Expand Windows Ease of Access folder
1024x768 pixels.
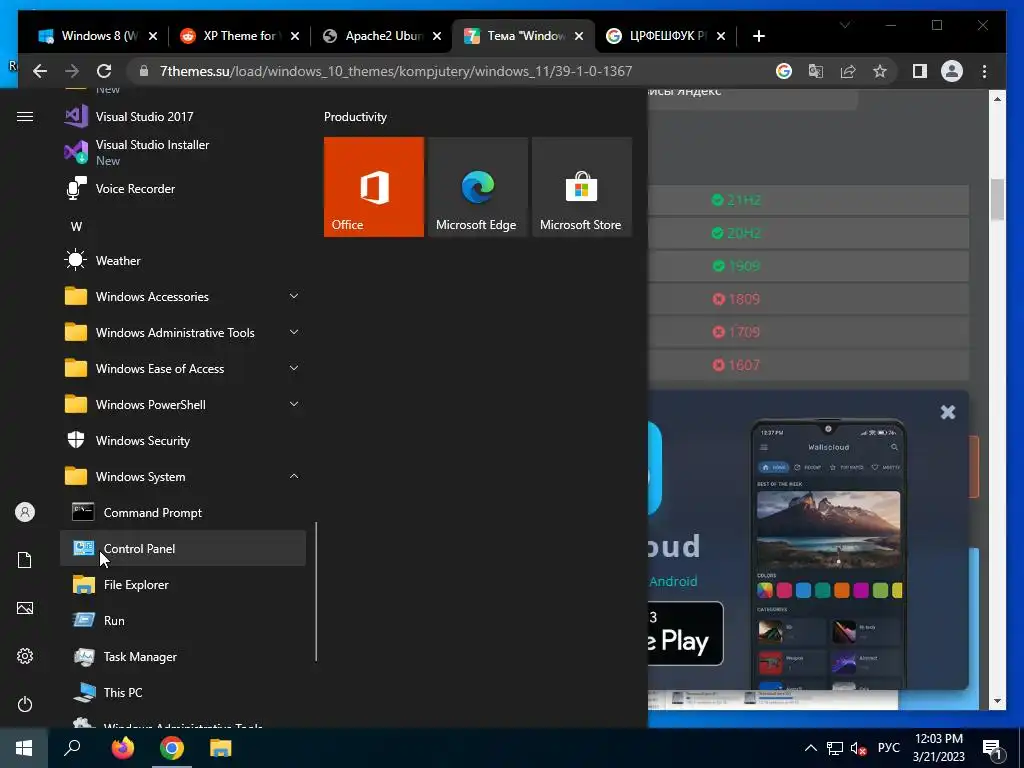coord(183,368)
